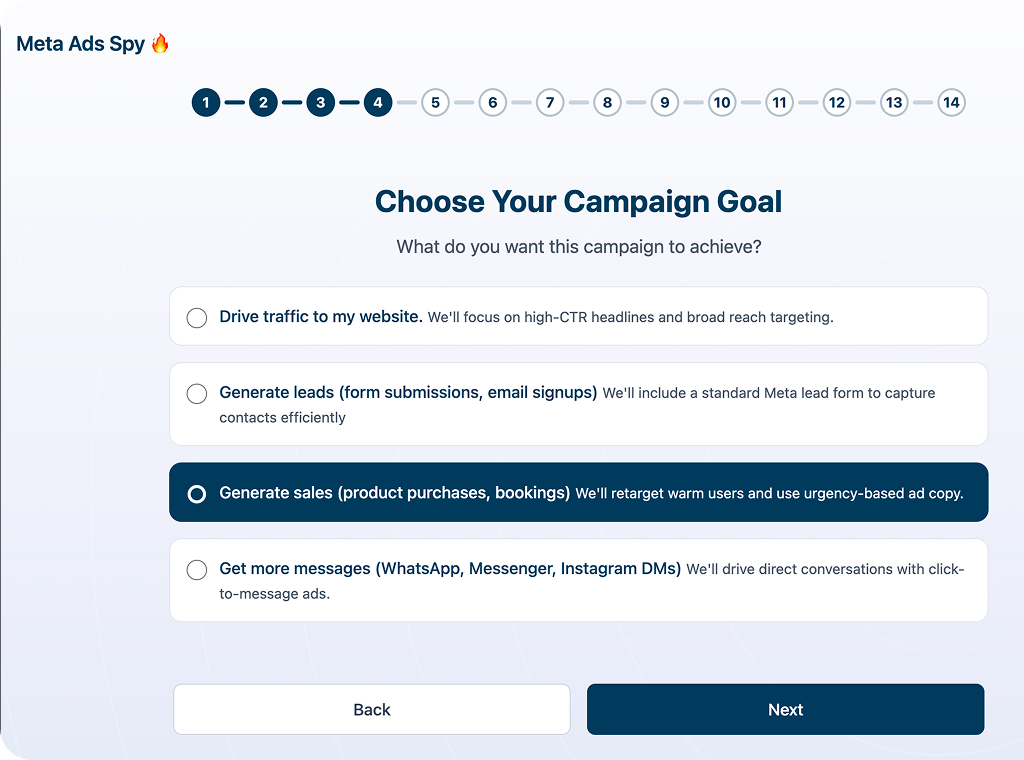
Task: Toggle the Generate sales radio option
Action: coord(197,493)
